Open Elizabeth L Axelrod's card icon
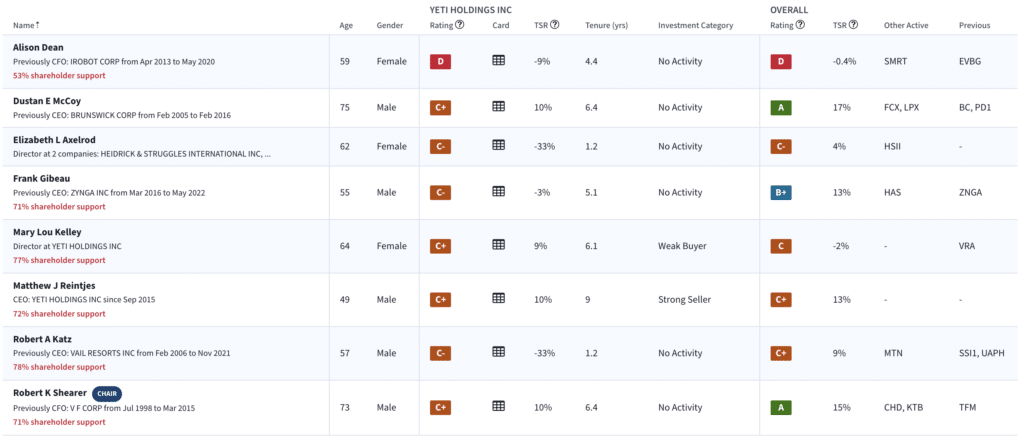 [x=498, y=146]
